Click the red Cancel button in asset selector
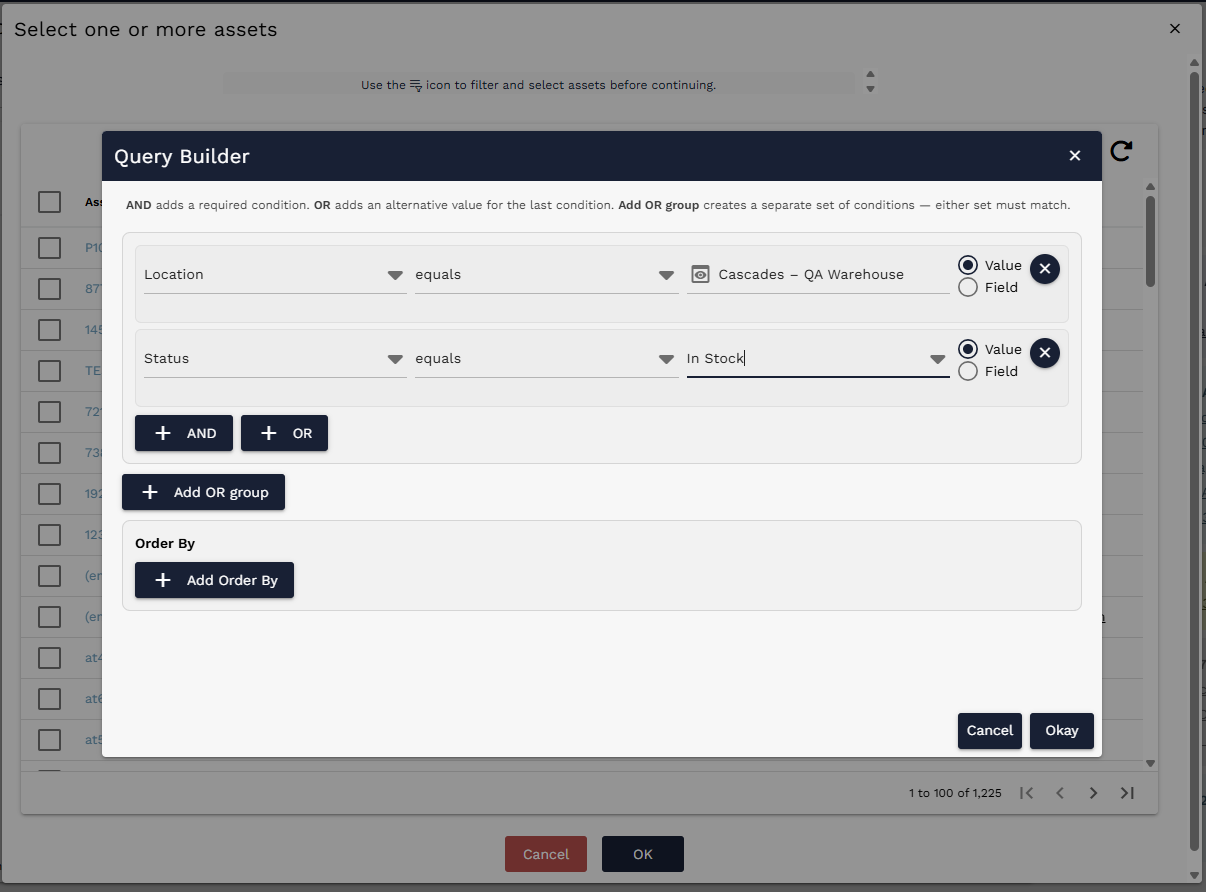The image size is (1206, 892). (546, 854)
